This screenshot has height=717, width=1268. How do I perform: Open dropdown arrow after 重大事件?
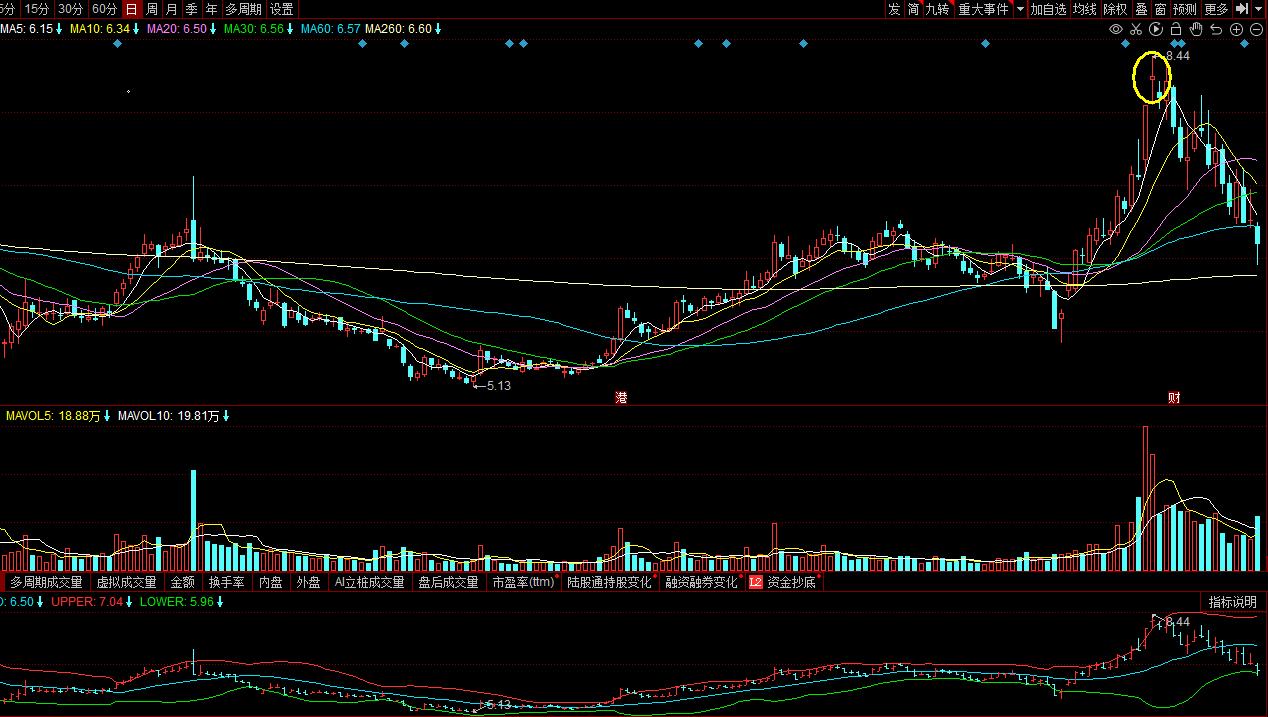pos(1020,9)
